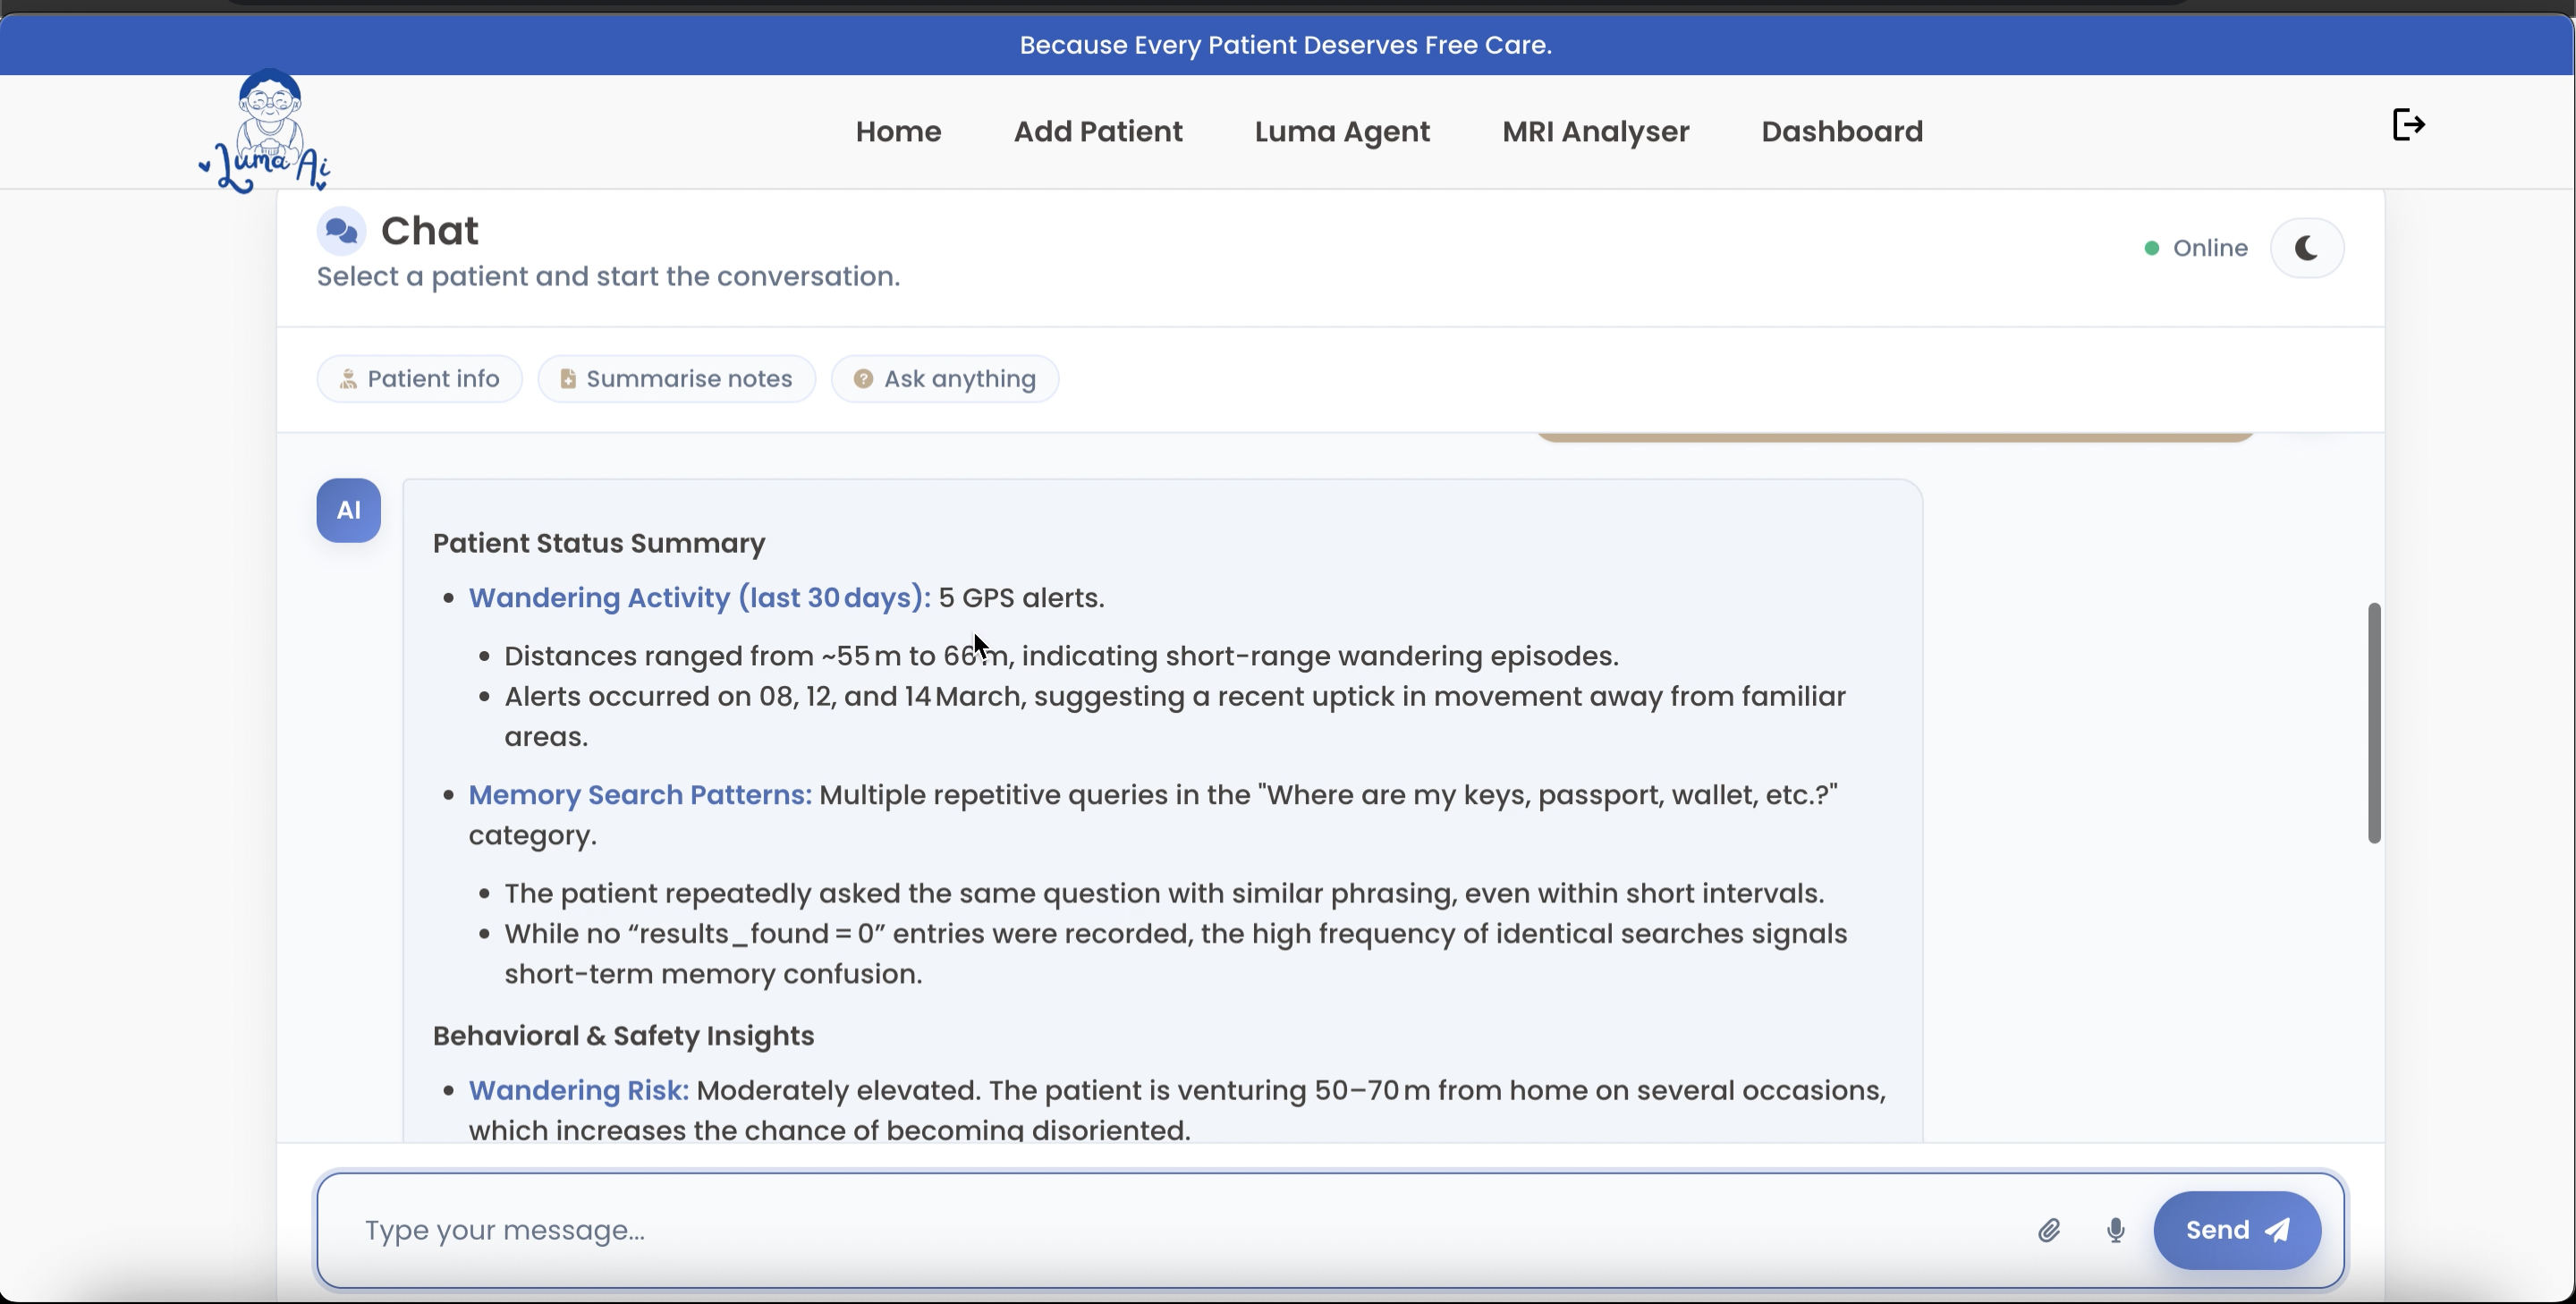Click the logout icon in header

(x=2408, y=125)
